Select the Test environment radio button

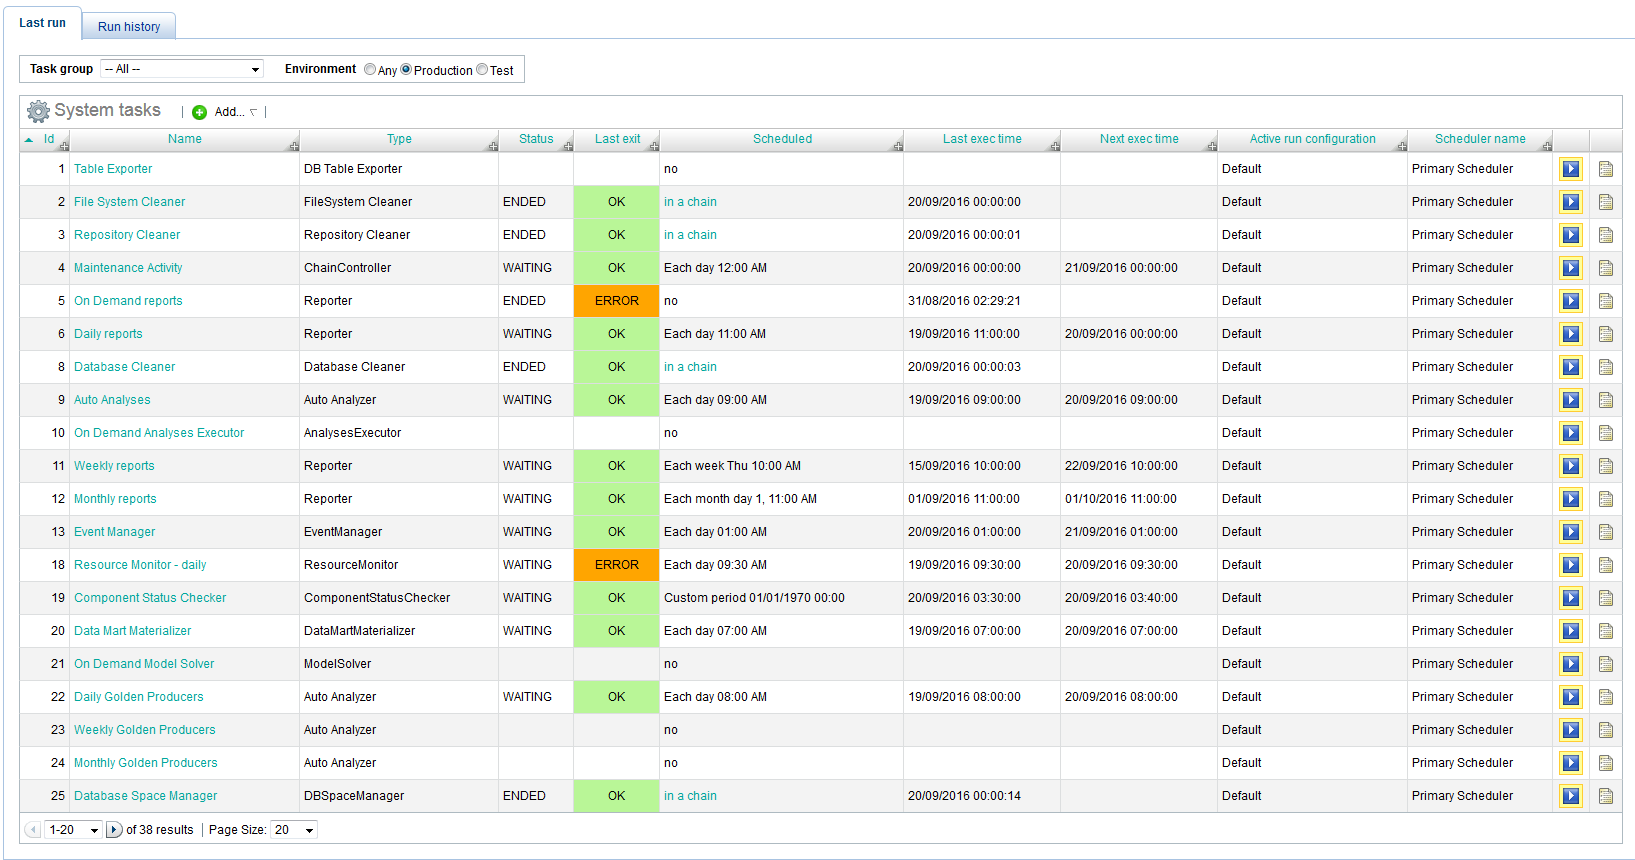(x=482, y=70)
